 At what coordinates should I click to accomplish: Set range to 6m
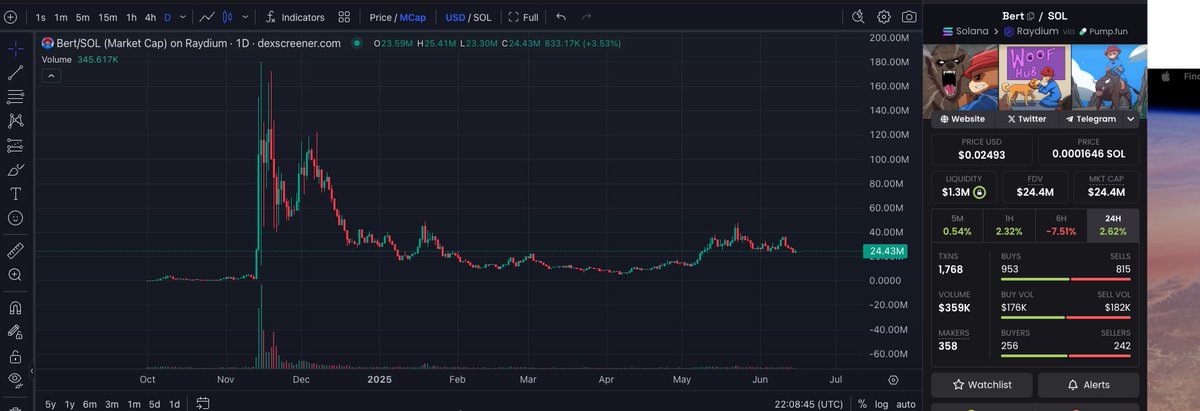[89, 404]
